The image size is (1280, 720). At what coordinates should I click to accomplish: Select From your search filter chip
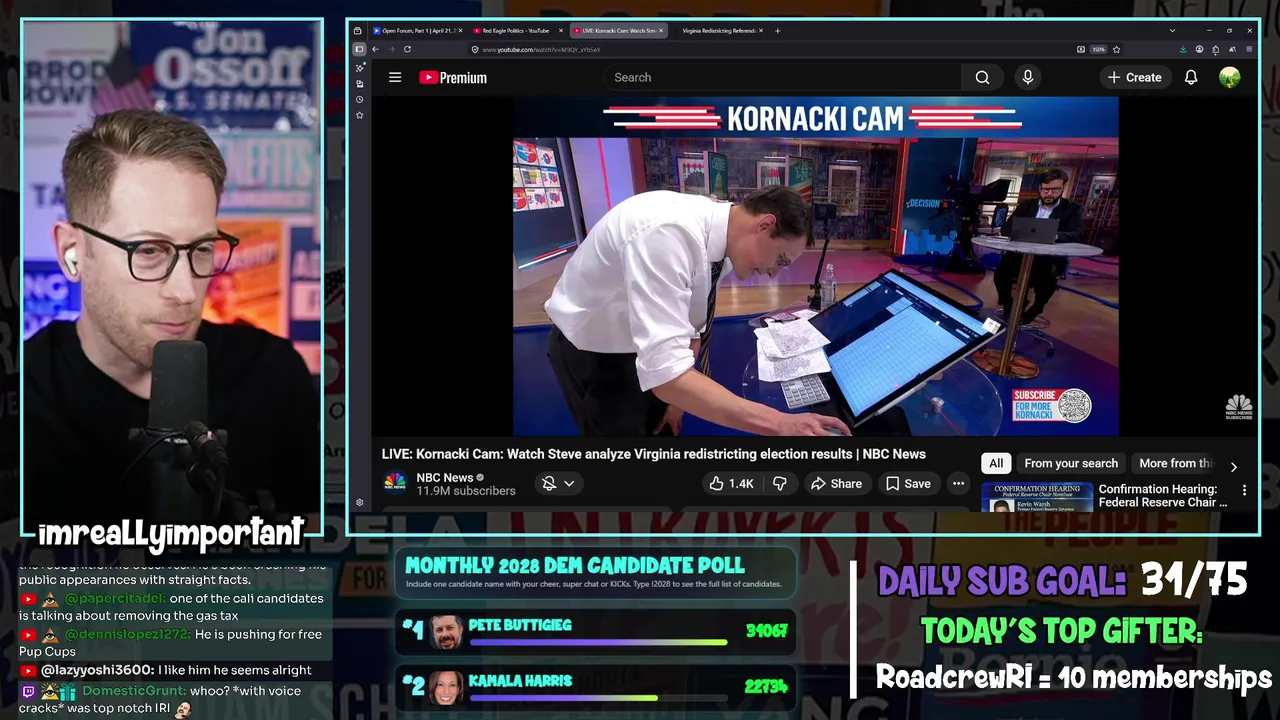pos(1071,463)
